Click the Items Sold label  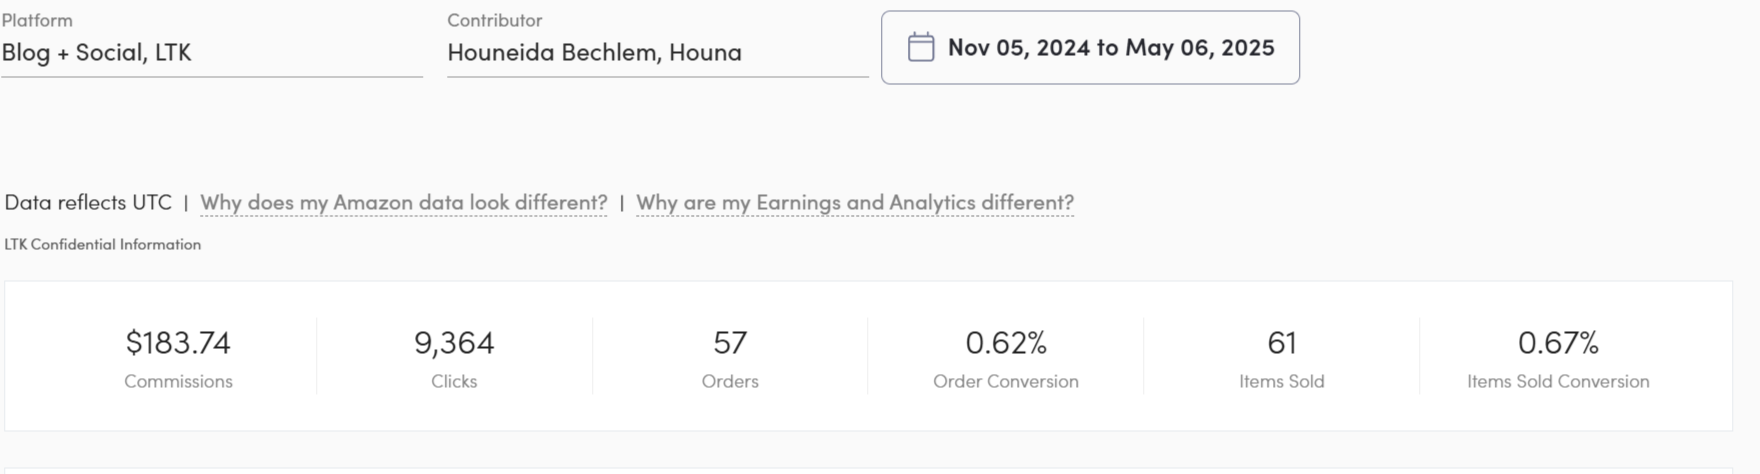(1282, 381)
